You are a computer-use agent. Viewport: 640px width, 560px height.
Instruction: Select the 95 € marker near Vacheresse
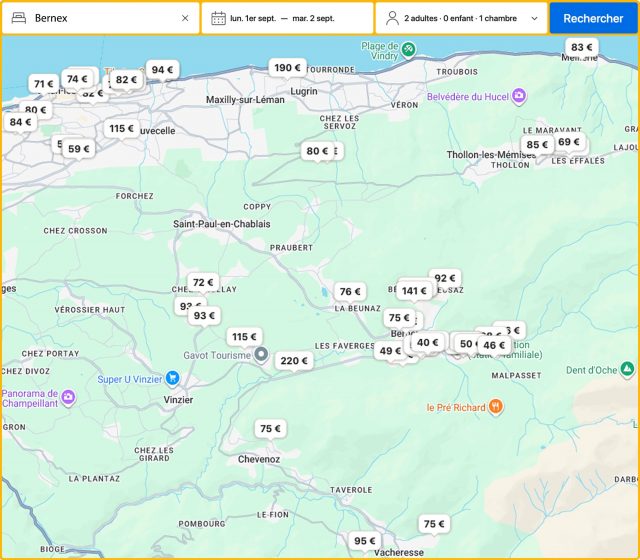(364, 540)
